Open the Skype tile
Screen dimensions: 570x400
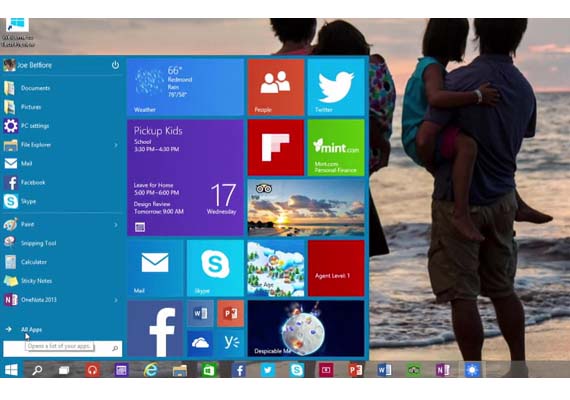[215, 268]
